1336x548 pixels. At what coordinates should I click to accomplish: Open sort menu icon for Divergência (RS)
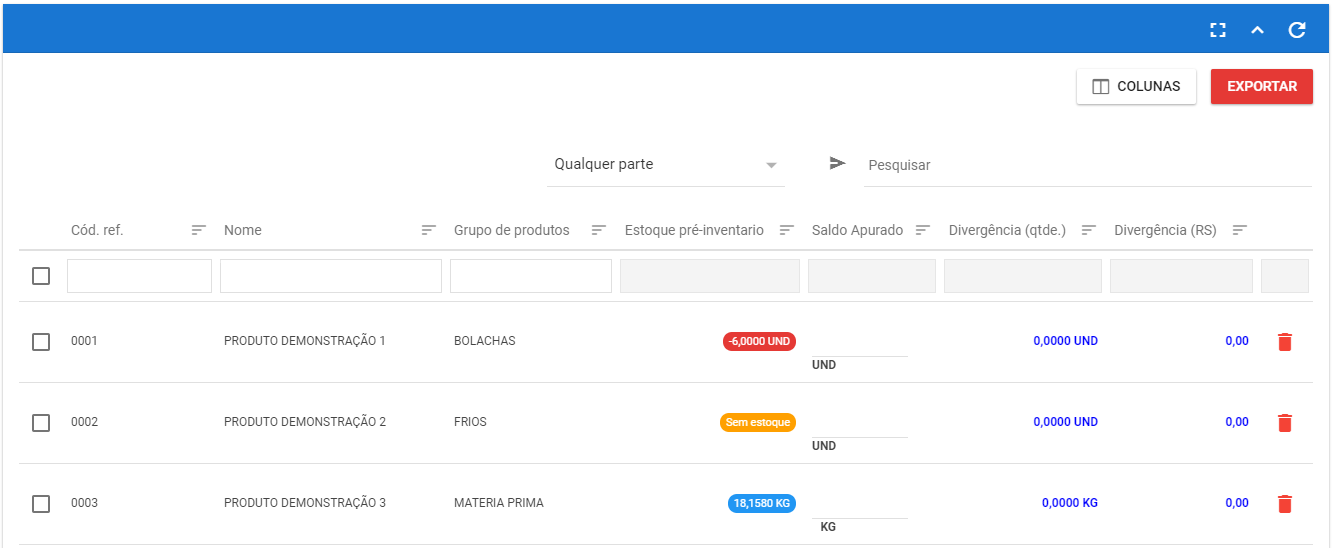pos(1240,230)
